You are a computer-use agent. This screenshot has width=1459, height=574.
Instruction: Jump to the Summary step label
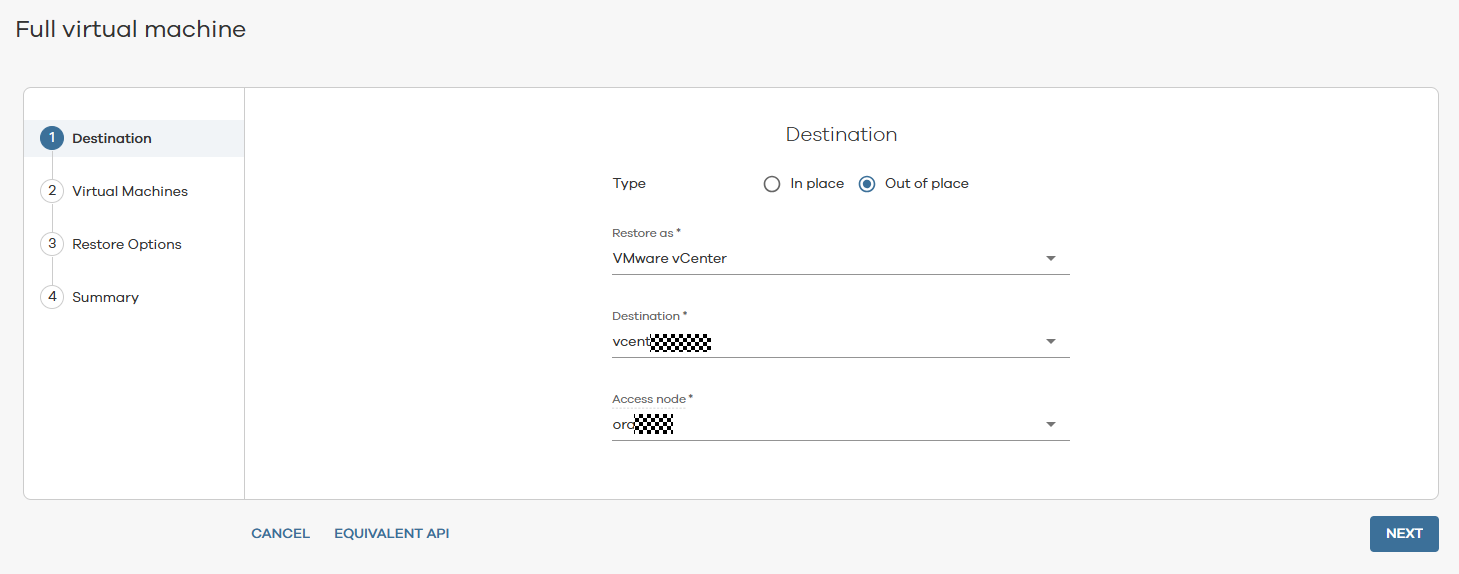pyautogui.click(x=105, y=297)
